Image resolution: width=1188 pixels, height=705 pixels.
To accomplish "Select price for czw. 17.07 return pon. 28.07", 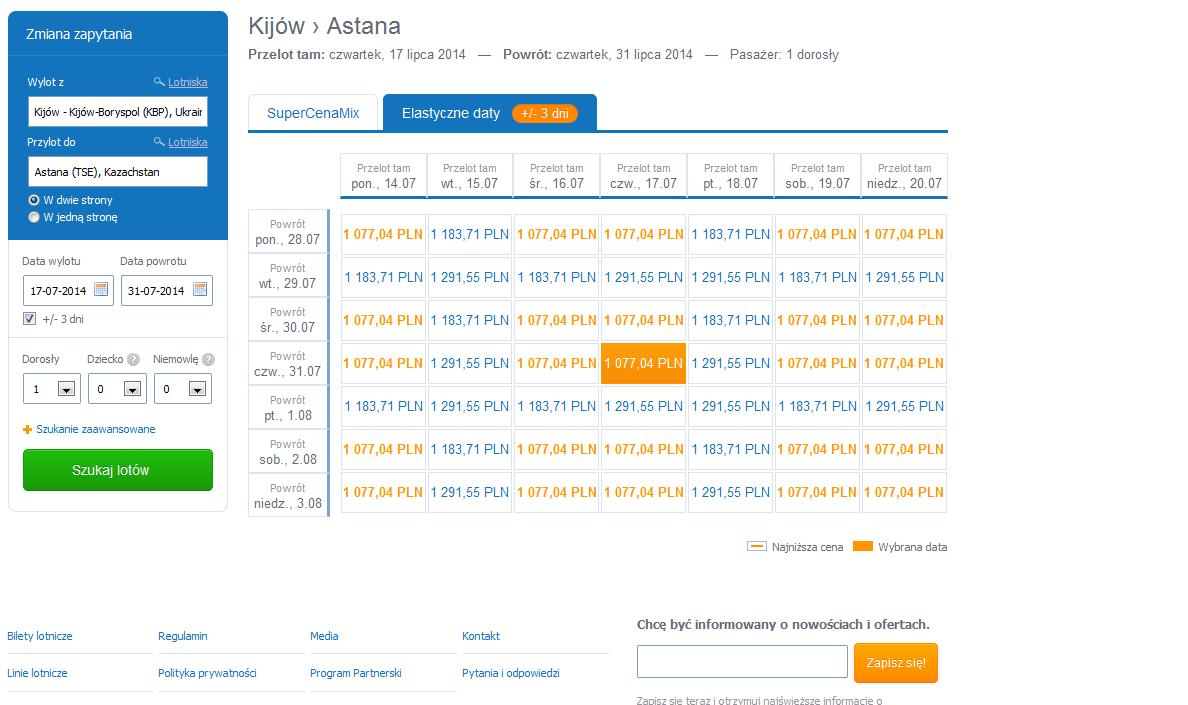I will 643,235.
